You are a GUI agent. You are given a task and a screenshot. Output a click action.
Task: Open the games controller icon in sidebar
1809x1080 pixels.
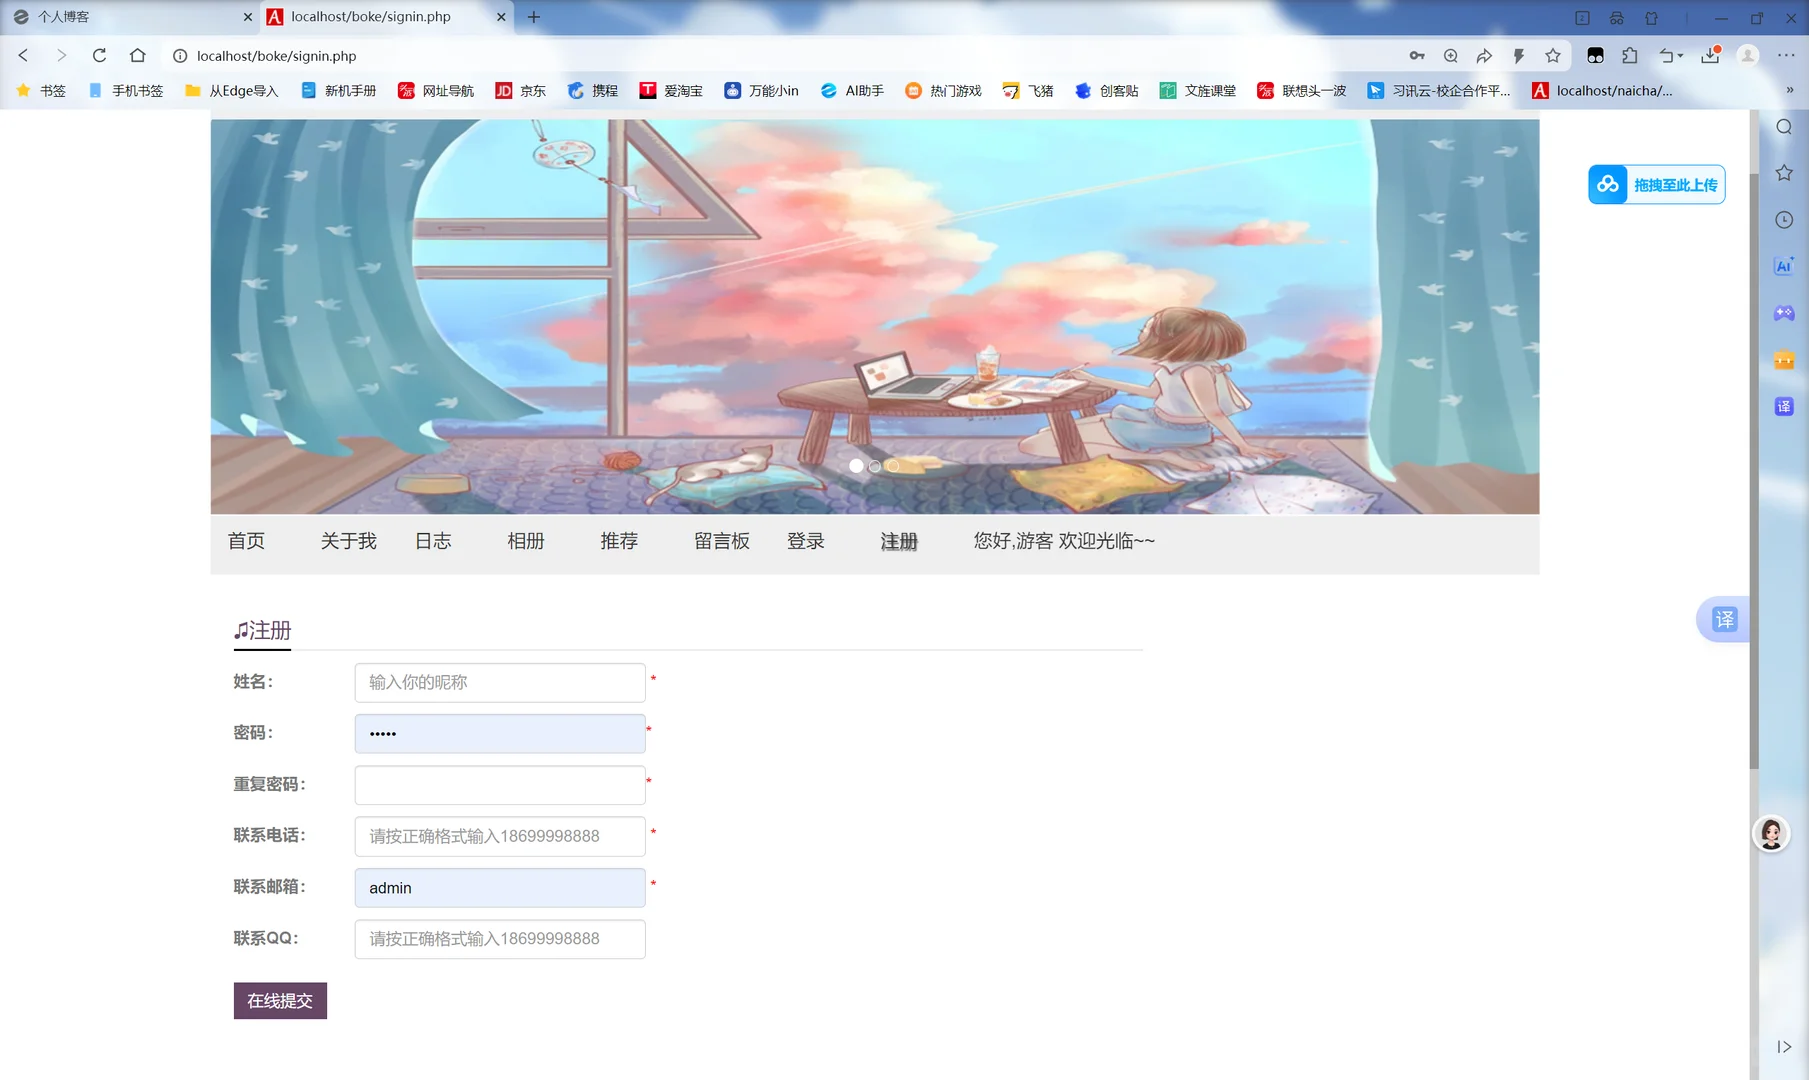(x=1783, y=312)
